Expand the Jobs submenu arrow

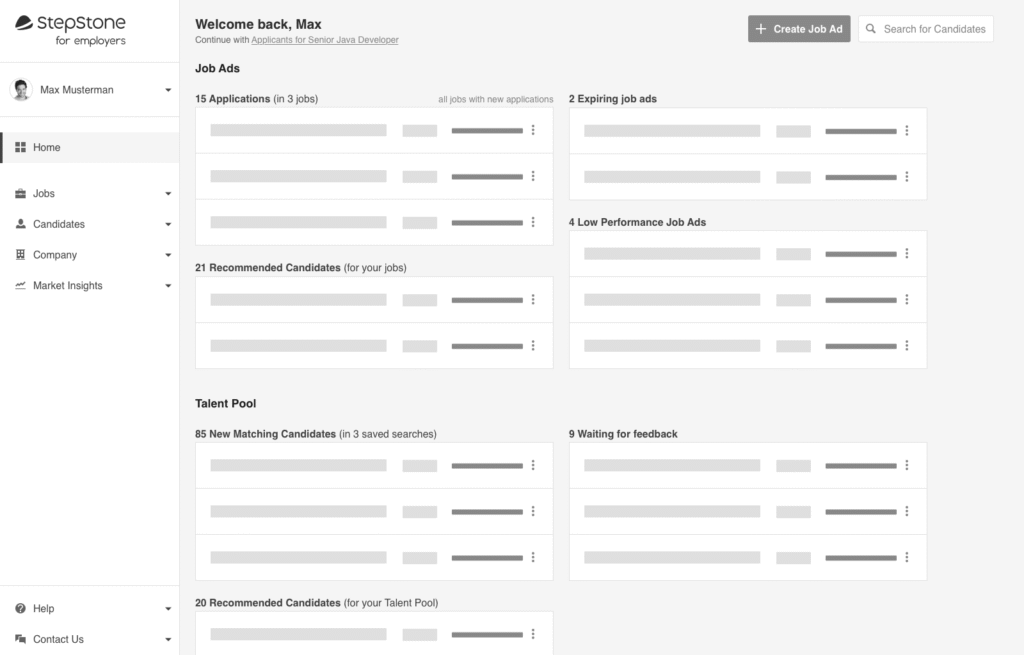(x=168, y=194)
